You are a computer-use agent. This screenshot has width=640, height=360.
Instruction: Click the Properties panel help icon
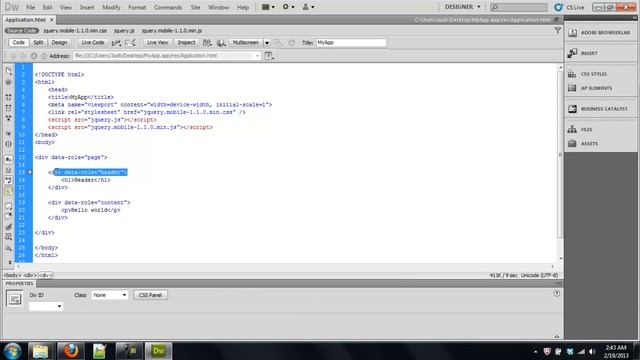coord(557,293)
